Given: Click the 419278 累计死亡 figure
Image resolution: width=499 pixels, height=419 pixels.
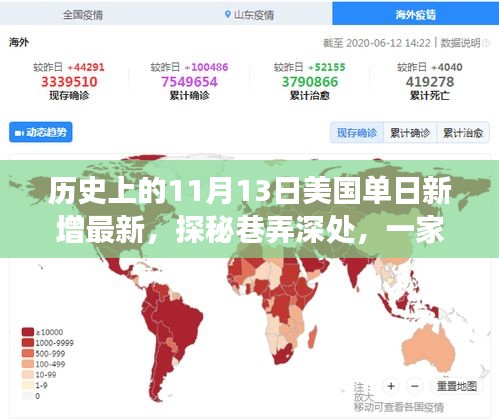Looking at the screenshot, I should click(x=430, y=82).
